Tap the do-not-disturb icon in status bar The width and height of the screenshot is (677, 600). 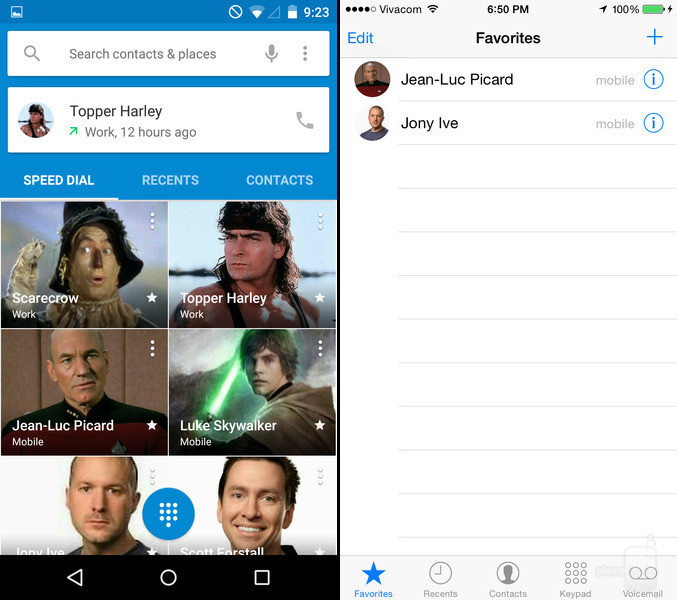pyautogui.click(x=235, y=12)
